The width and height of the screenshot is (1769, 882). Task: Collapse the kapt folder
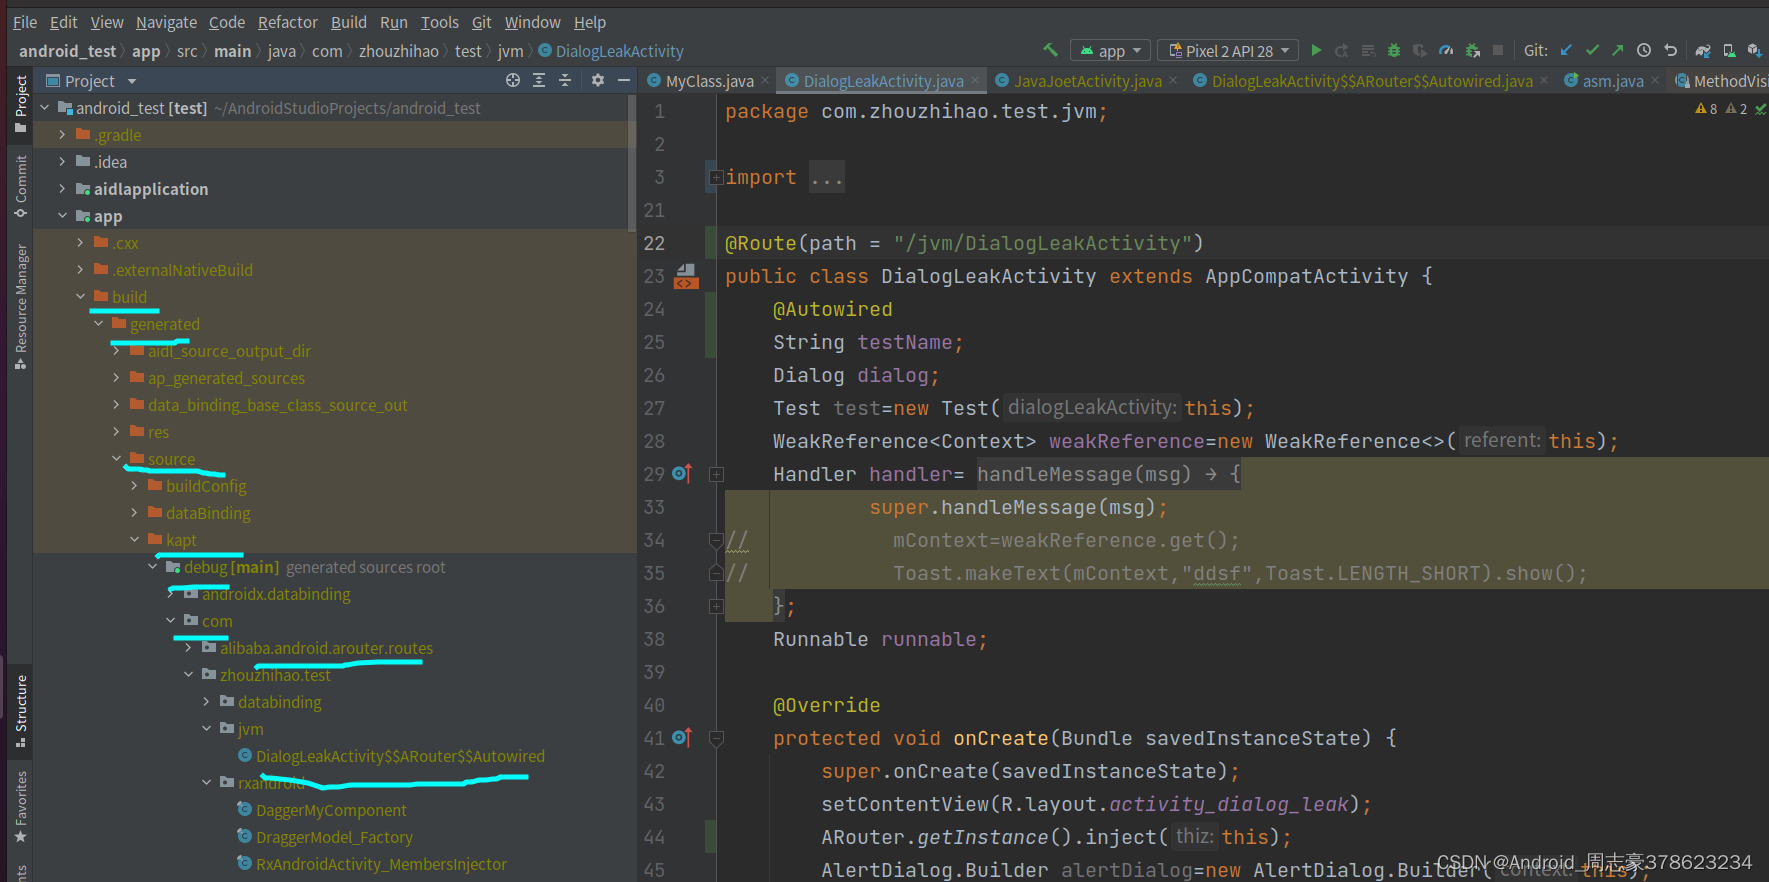pos(134,539)
